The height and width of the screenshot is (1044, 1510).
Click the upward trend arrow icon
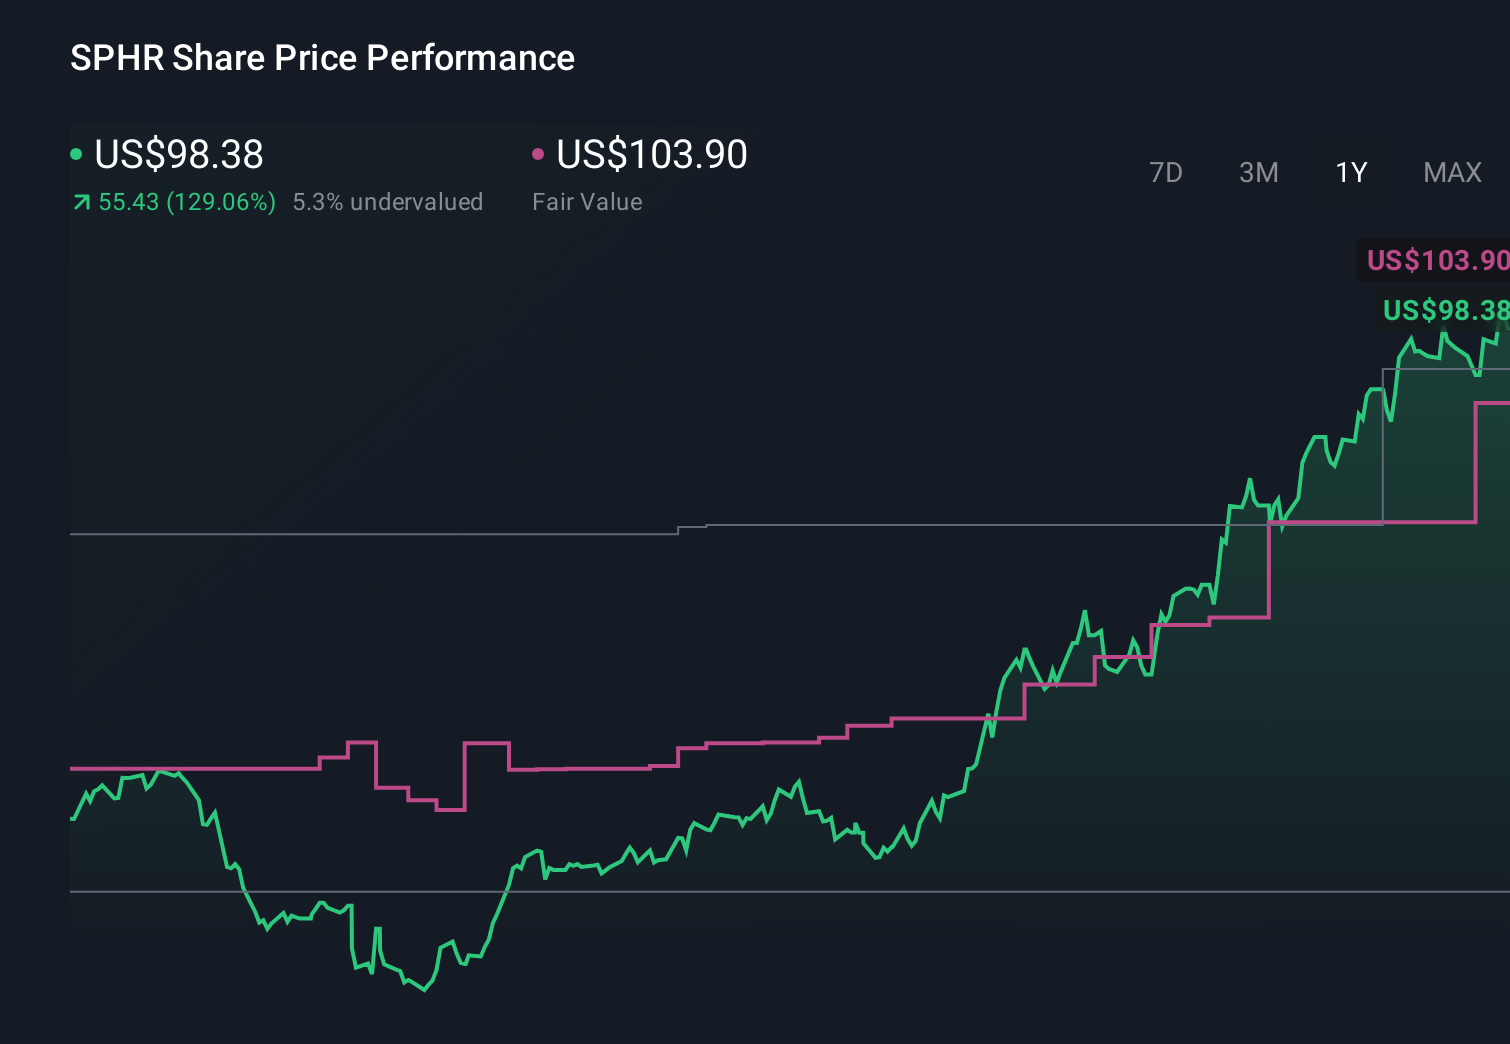pyautogui.click(x=81, y=201)
